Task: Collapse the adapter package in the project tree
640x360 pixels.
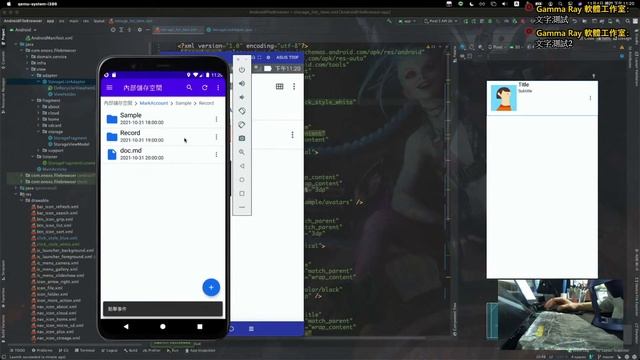Action: pyautogui.click(x=33, y=76)
